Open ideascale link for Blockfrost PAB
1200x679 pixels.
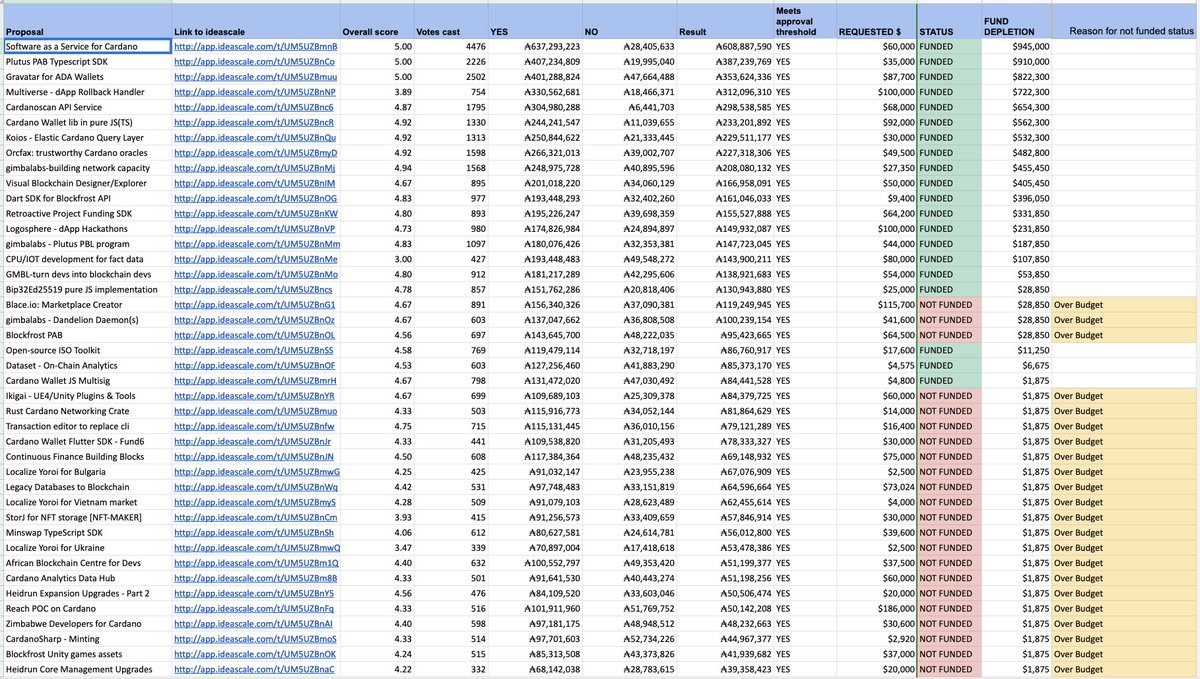pyautogui.click(x=254, y=335)
